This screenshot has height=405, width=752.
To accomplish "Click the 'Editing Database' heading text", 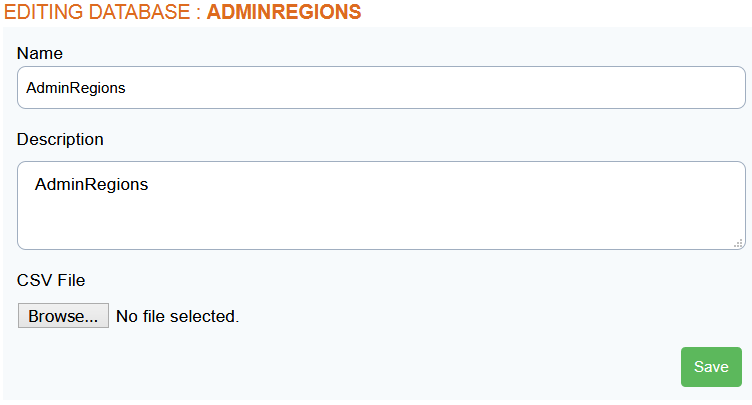I will (x=97, y=12).
